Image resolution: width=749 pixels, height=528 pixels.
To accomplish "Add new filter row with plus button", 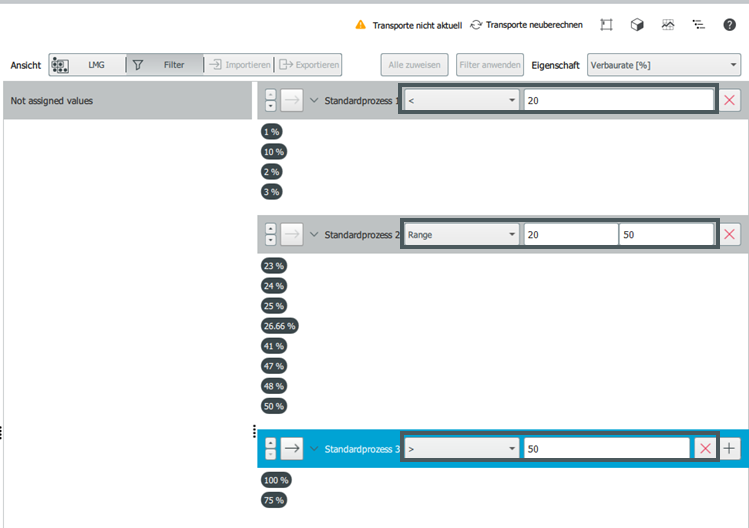I will 730,449.
